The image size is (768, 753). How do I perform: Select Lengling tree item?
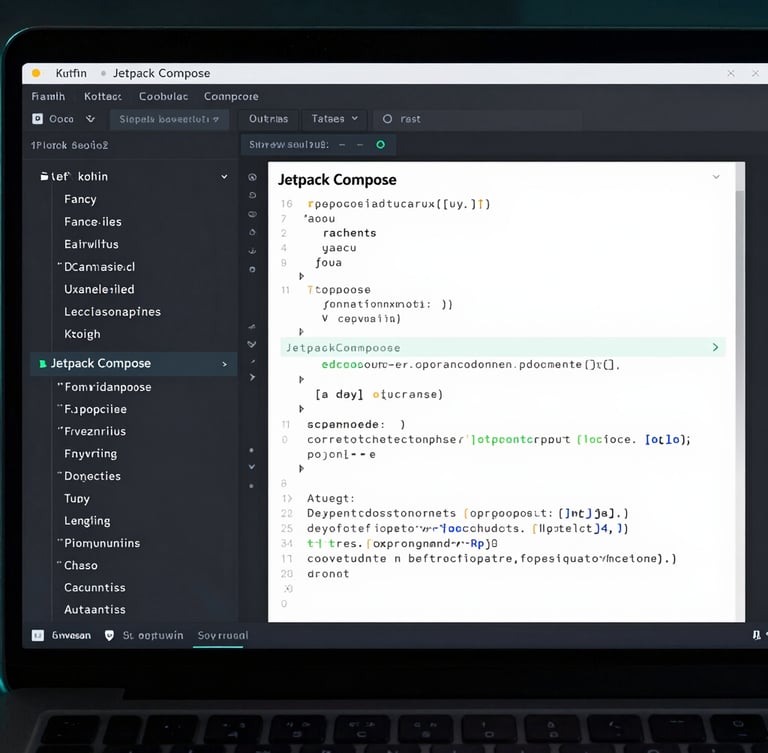(x=87, y=521)
